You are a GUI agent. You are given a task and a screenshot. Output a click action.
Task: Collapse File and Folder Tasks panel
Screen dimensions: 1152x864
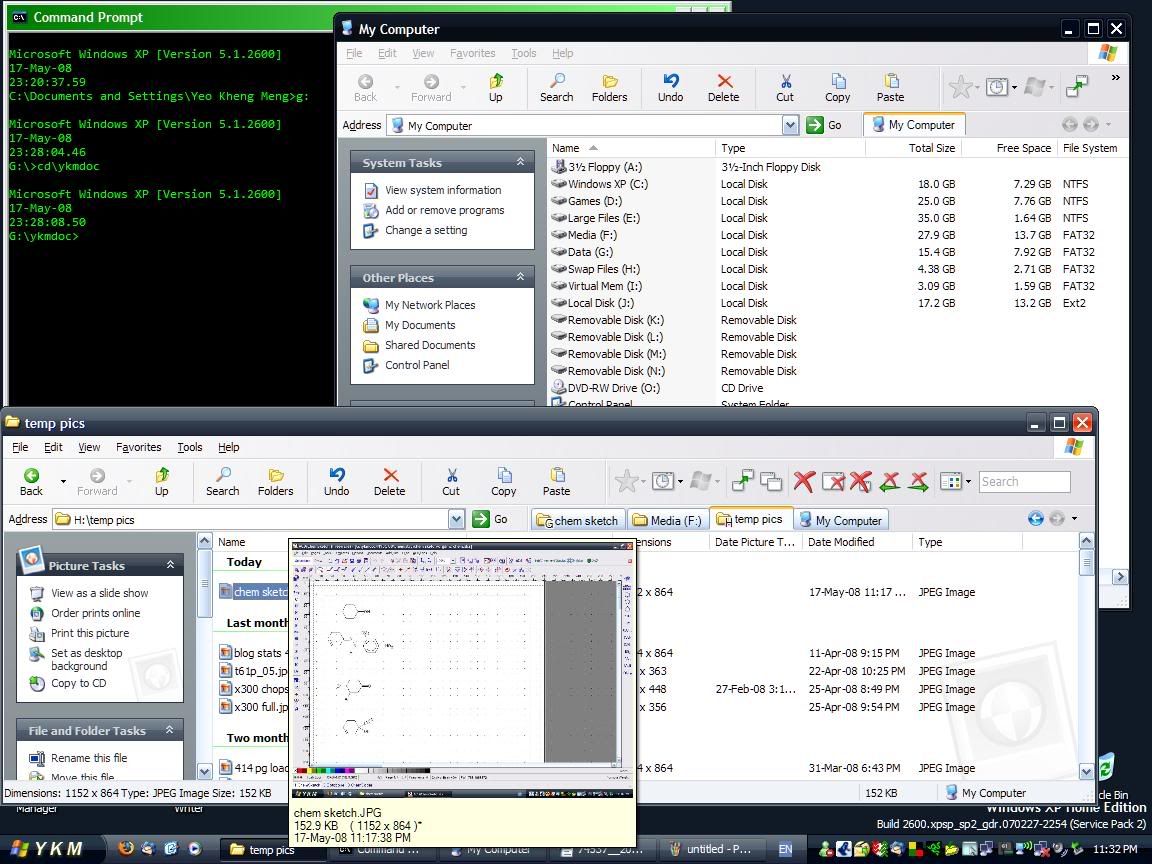tap(170, 730)
